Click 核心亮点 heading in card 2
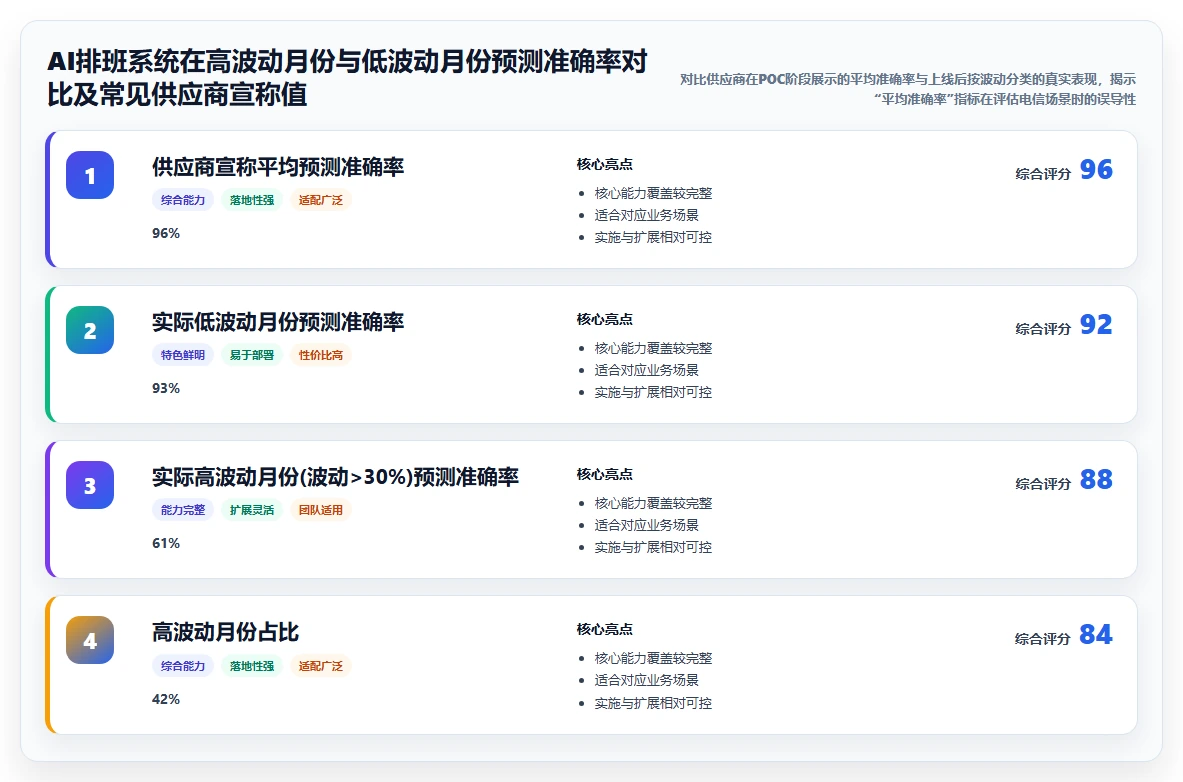Screen dimensions: 1183x782 [604, 319]
